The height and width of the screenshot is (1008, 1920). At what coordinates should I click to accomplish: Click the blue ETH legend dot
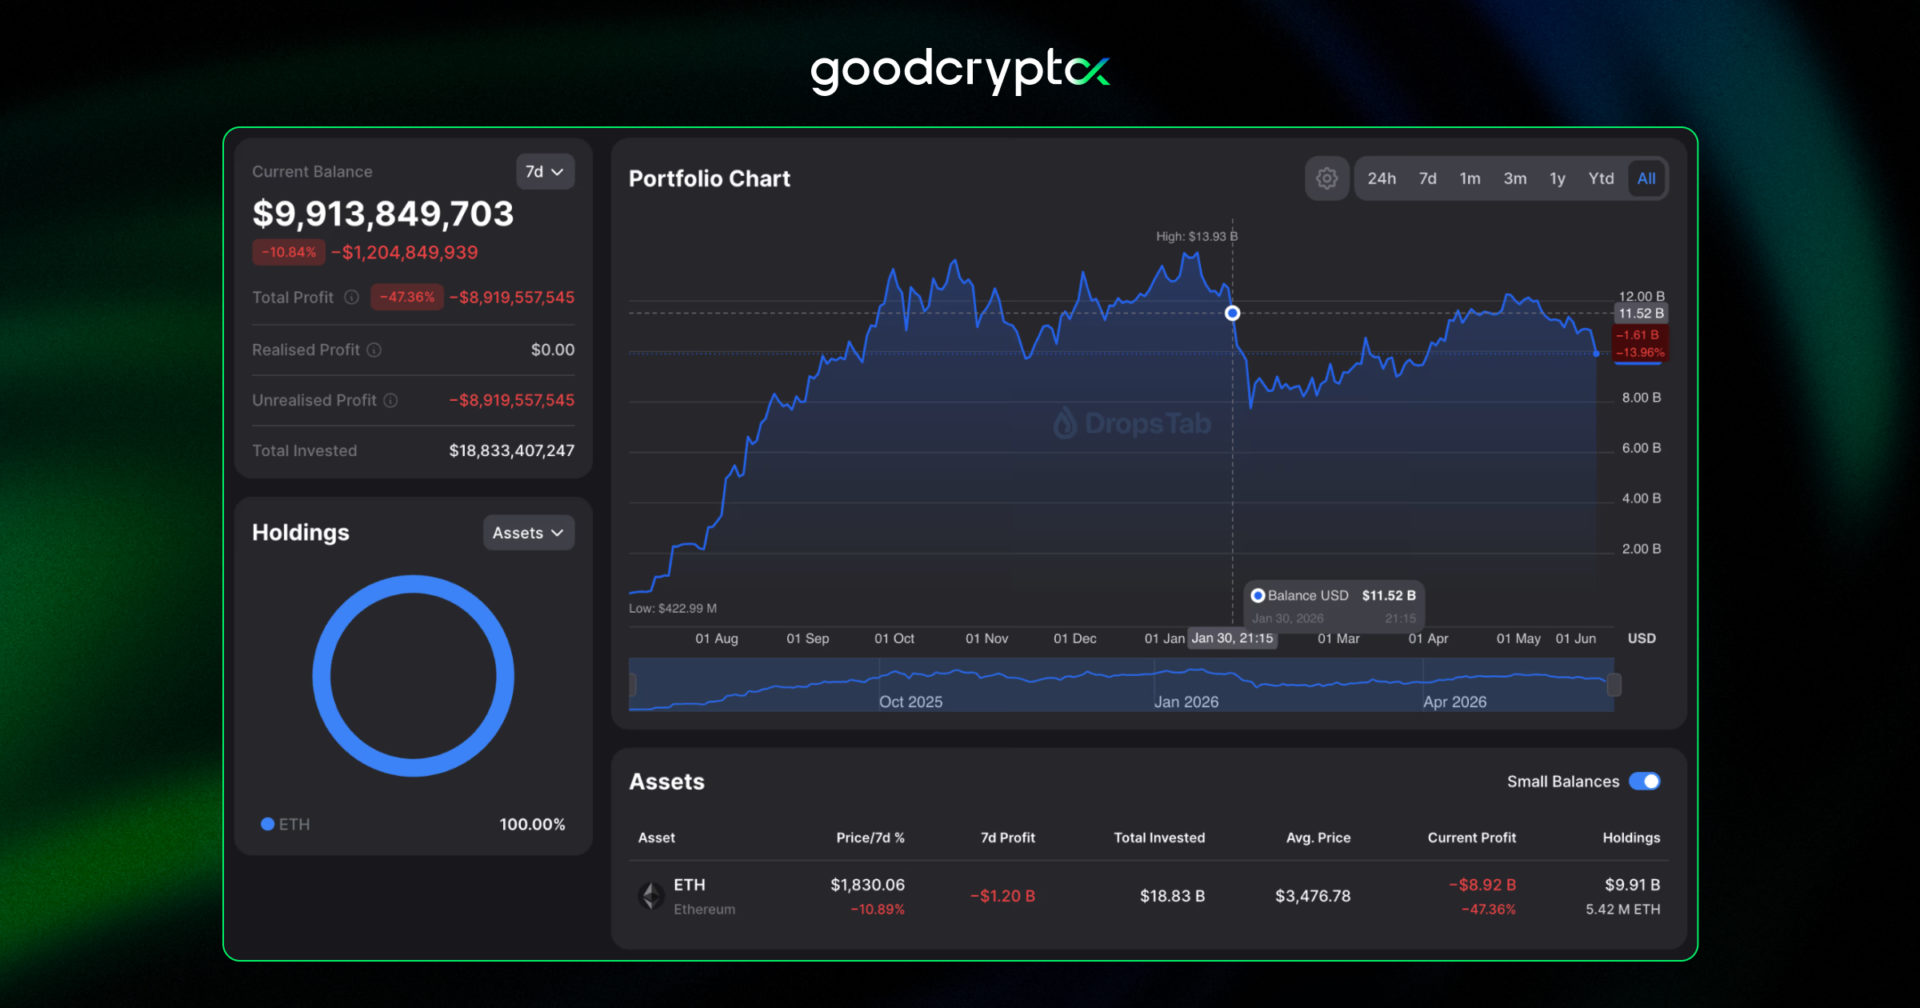point(267,824)
